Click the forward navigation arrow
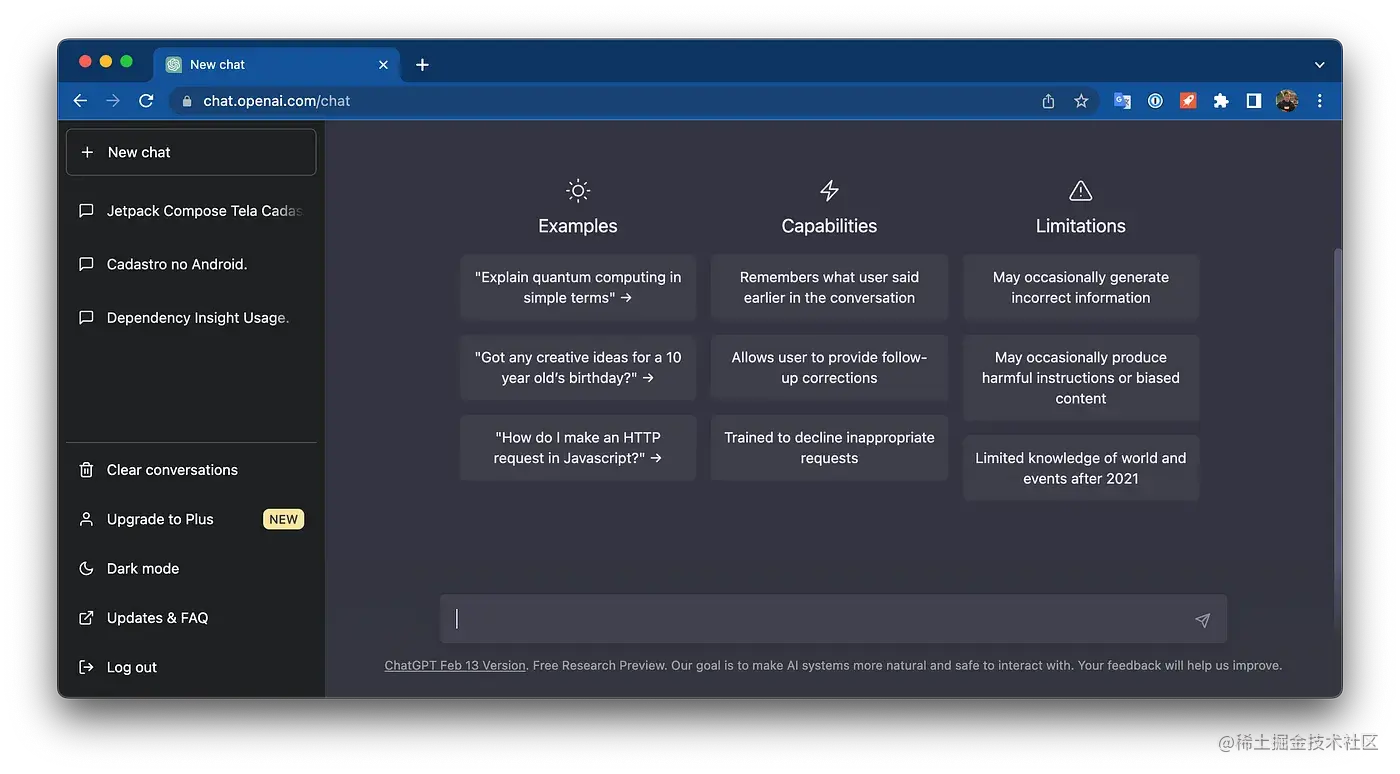The image size is (1400, 774). (113, 101)
